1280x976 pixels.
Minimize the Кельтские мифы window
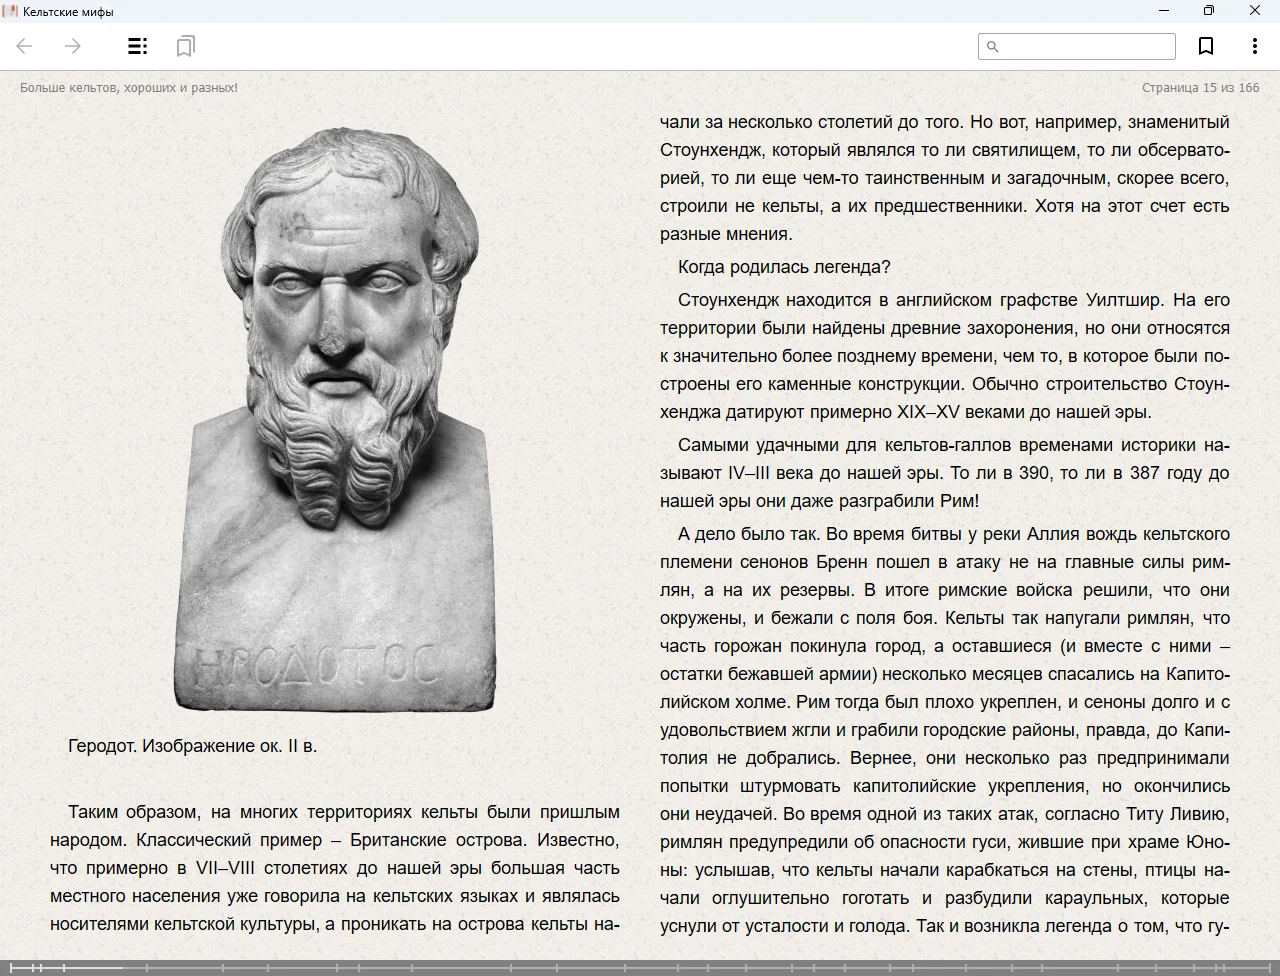tap(1163, 11)
